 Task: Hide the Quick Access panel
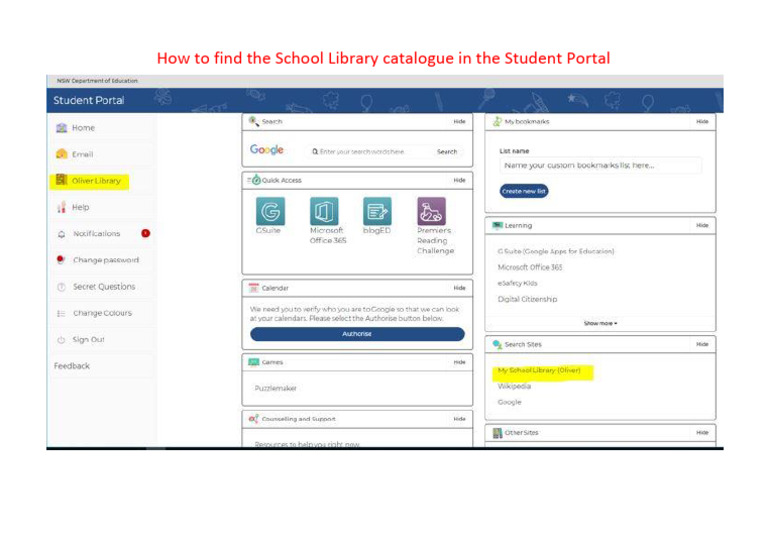tap(459, 180)
